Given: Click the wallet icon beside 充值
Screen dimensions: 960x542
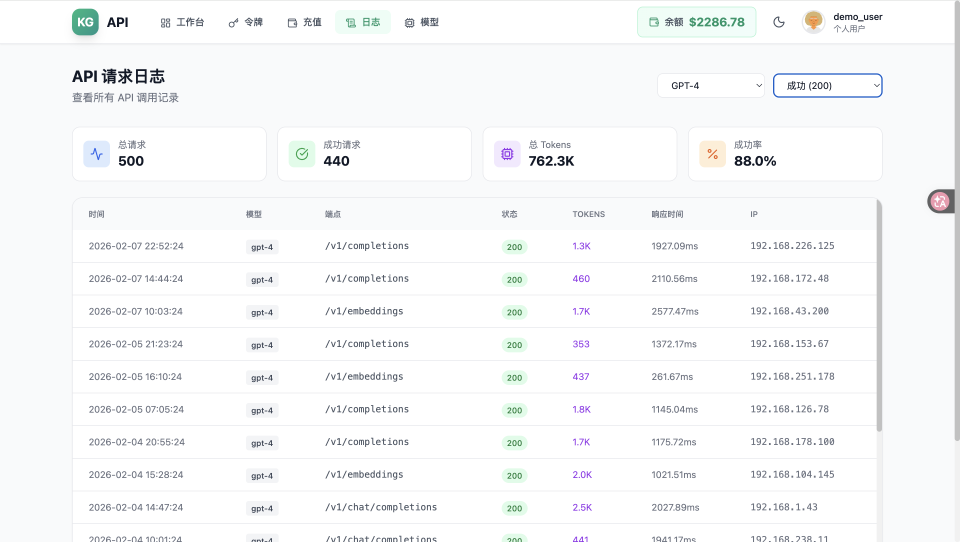Looking at the screenshot, I should [x=292, y=23].
